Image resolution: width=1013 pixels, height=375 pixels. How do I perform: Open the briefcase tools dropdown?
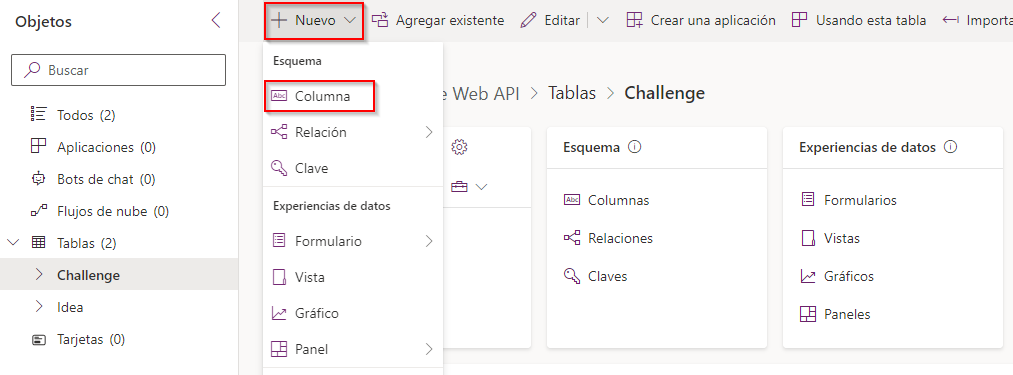click(x=468, y=187)
